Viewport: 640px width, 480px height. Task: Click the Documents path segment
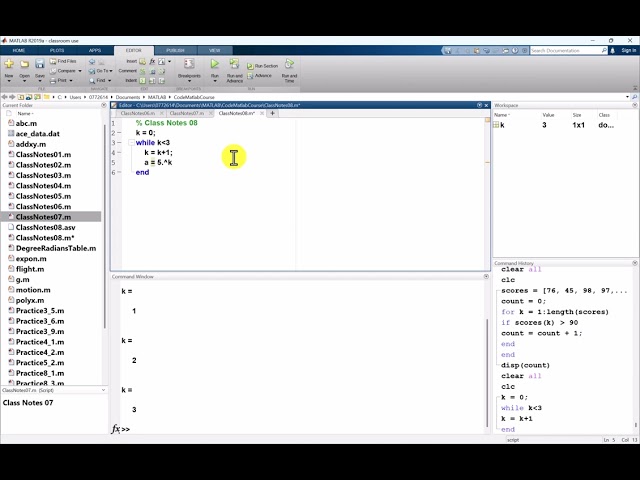(x=128, y=97)
